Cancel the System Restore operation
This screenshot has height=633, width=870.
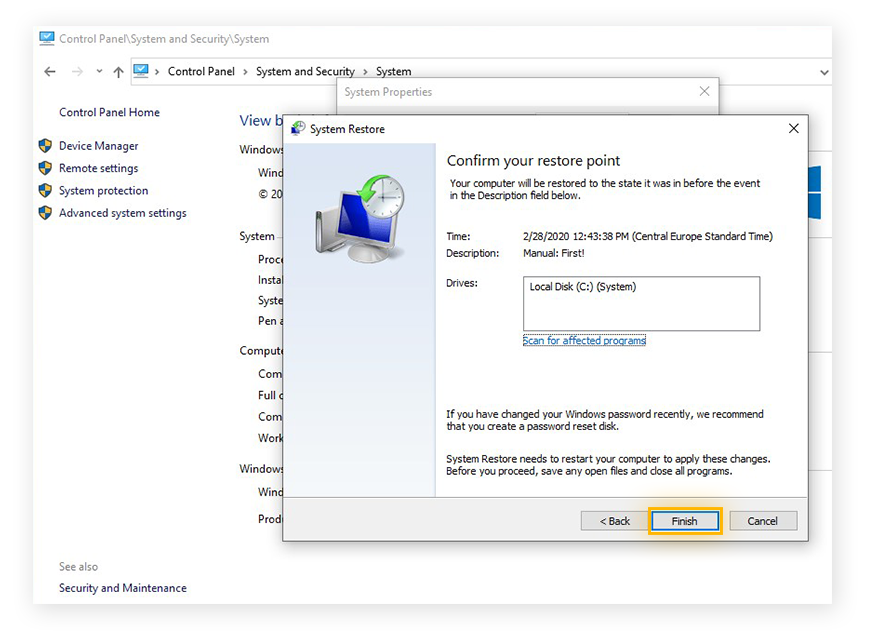pos(762,520)
